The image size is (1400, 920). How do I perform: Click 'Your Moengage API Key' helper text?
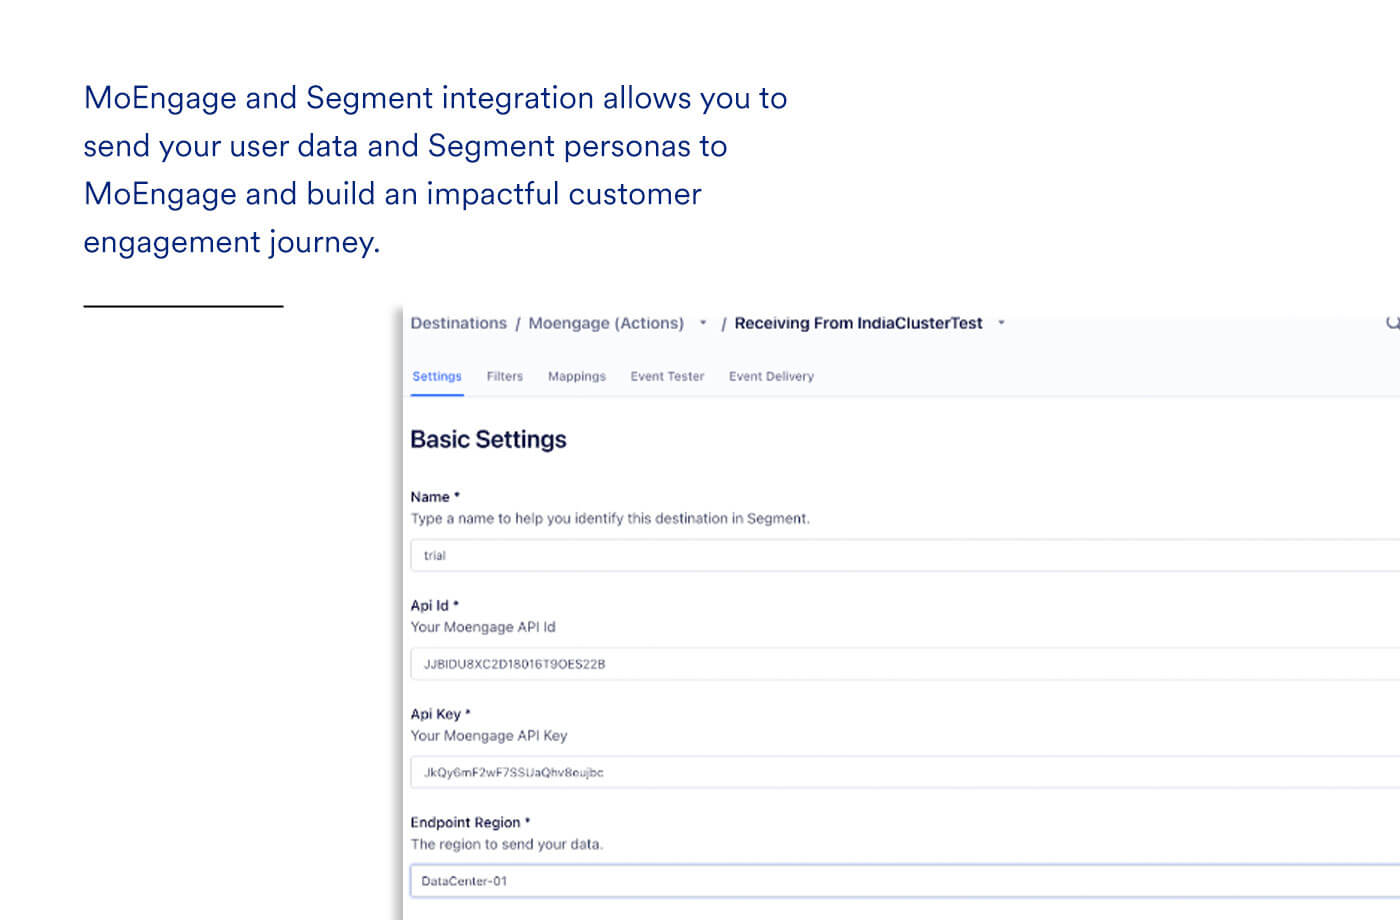pyautogui.click(x=489, y=736)
